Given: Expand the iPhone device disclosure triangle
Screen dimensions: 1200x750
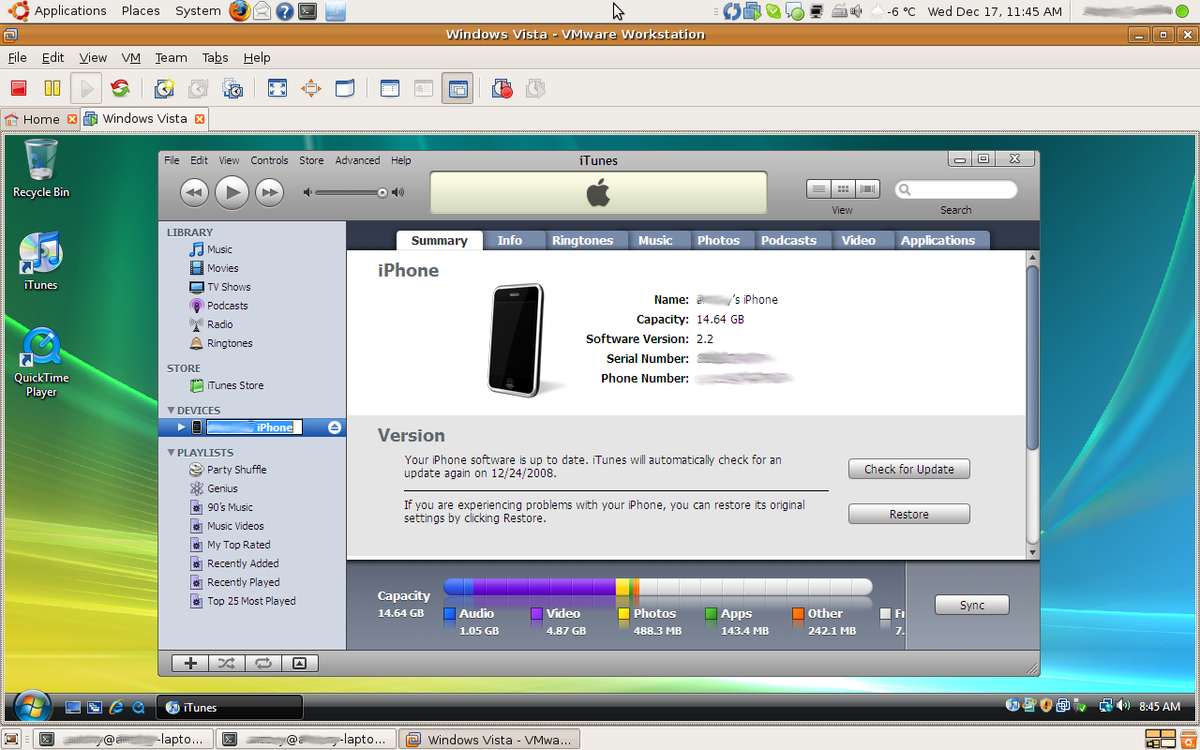Looking at the screenshot, I should tap(181, 427).
